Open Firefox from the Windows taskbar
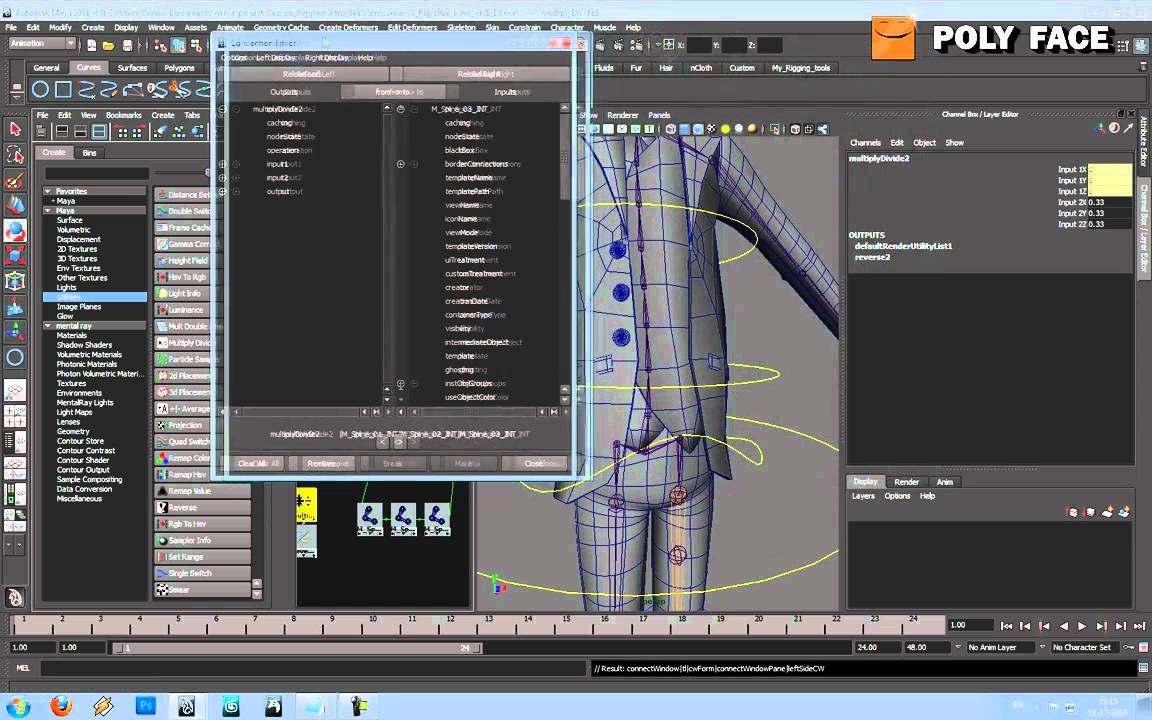Image resolution: width=1152 pixels, height=720 pixels. click(x=61, y=706)
